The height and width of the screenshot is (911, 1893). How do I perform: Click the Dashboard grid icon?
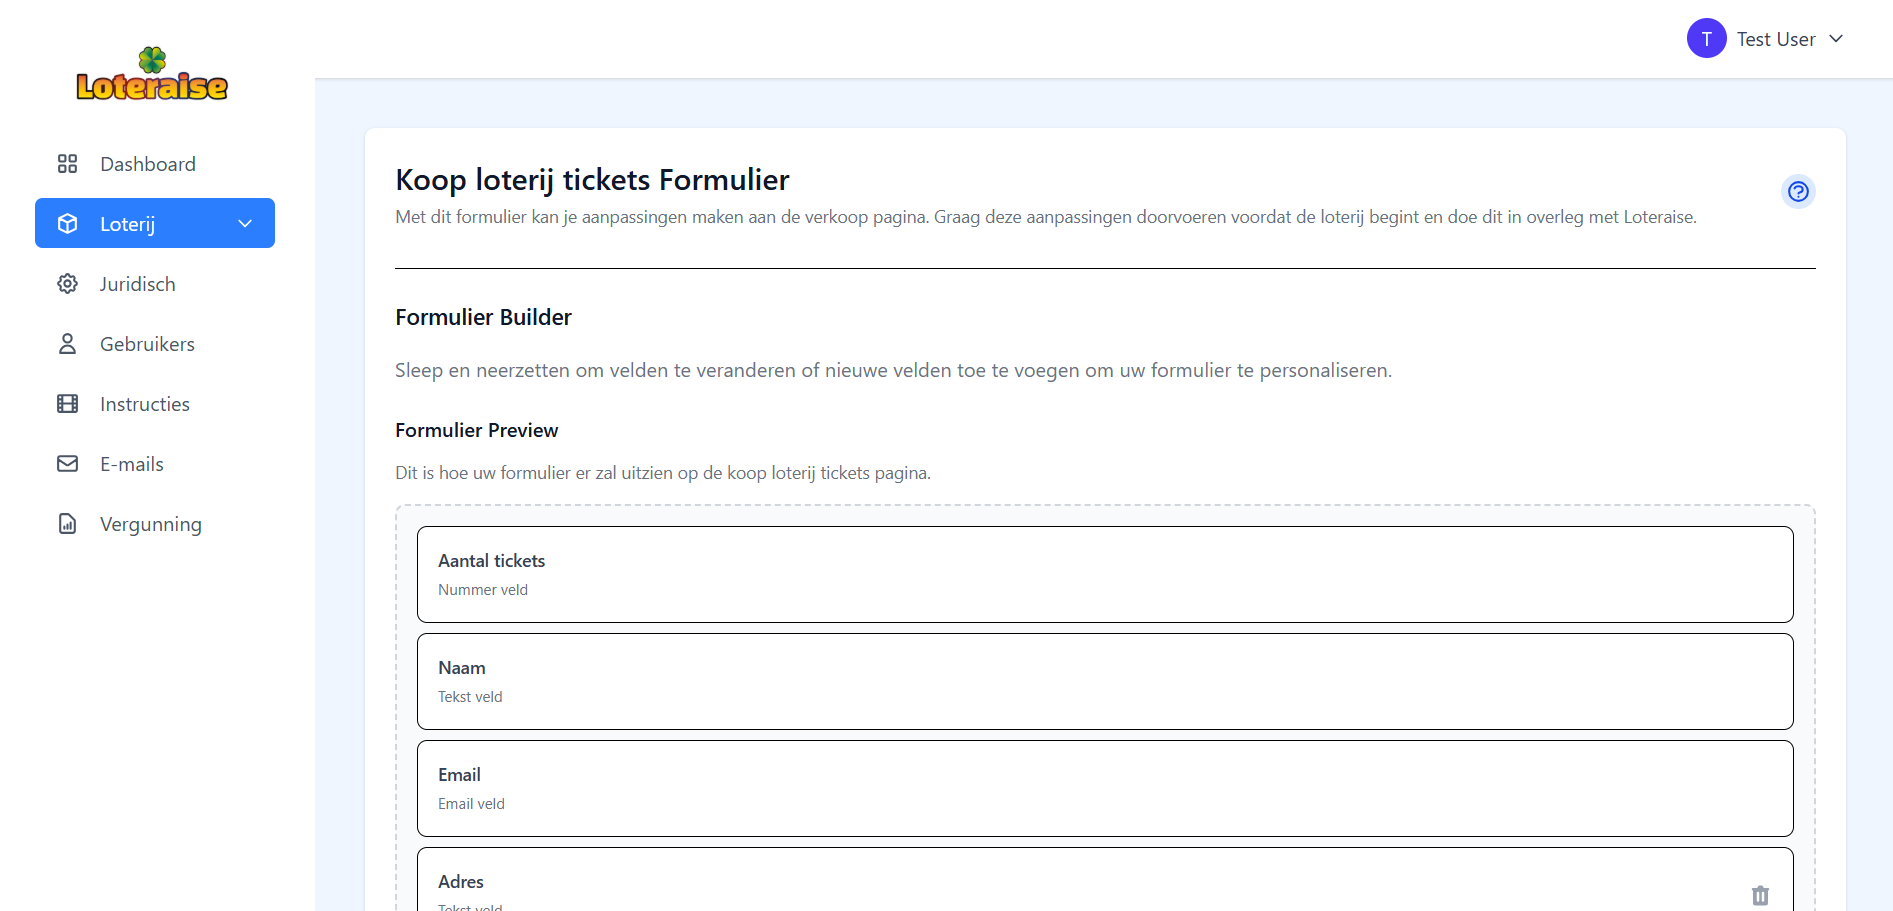click(67, 164)
